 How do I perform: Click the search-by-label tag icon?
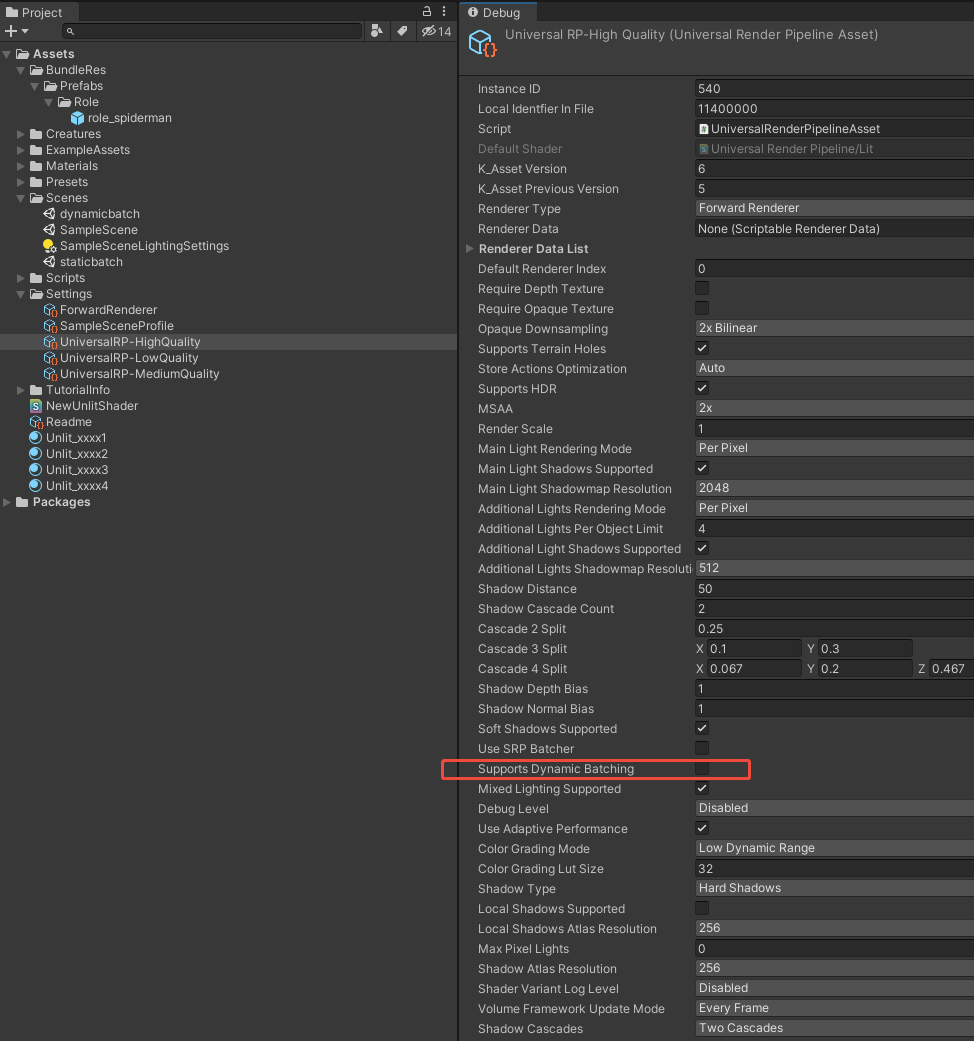(402, 31)
